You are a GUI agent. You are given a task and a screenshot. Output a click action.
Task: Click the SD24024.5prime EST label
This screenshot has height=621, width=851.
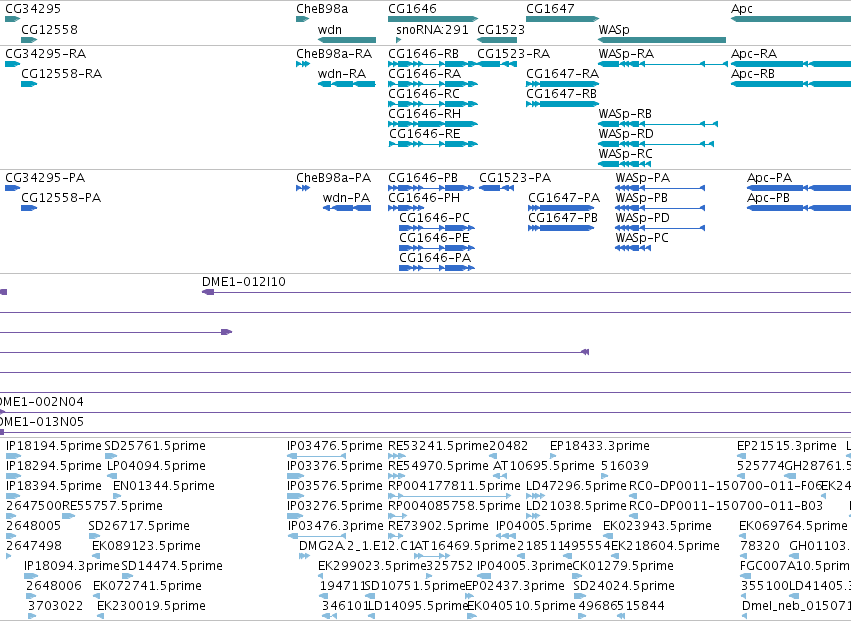click(624, 586)
